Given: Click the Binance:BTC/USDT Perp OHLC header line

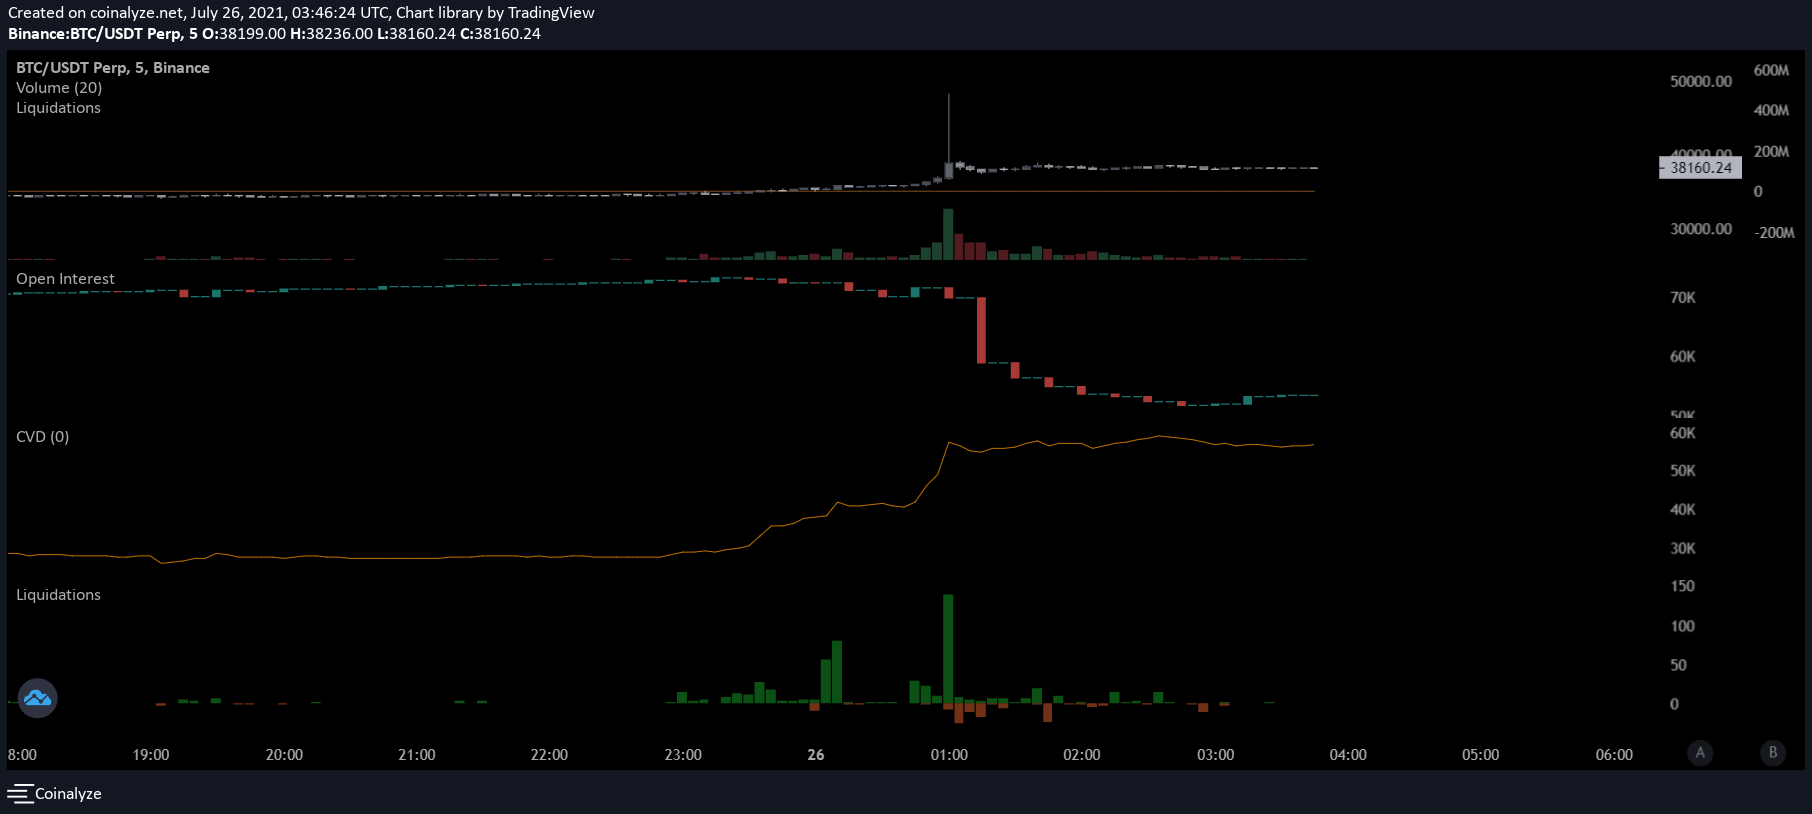Looking at the screenshot, I should click(274, 34).
